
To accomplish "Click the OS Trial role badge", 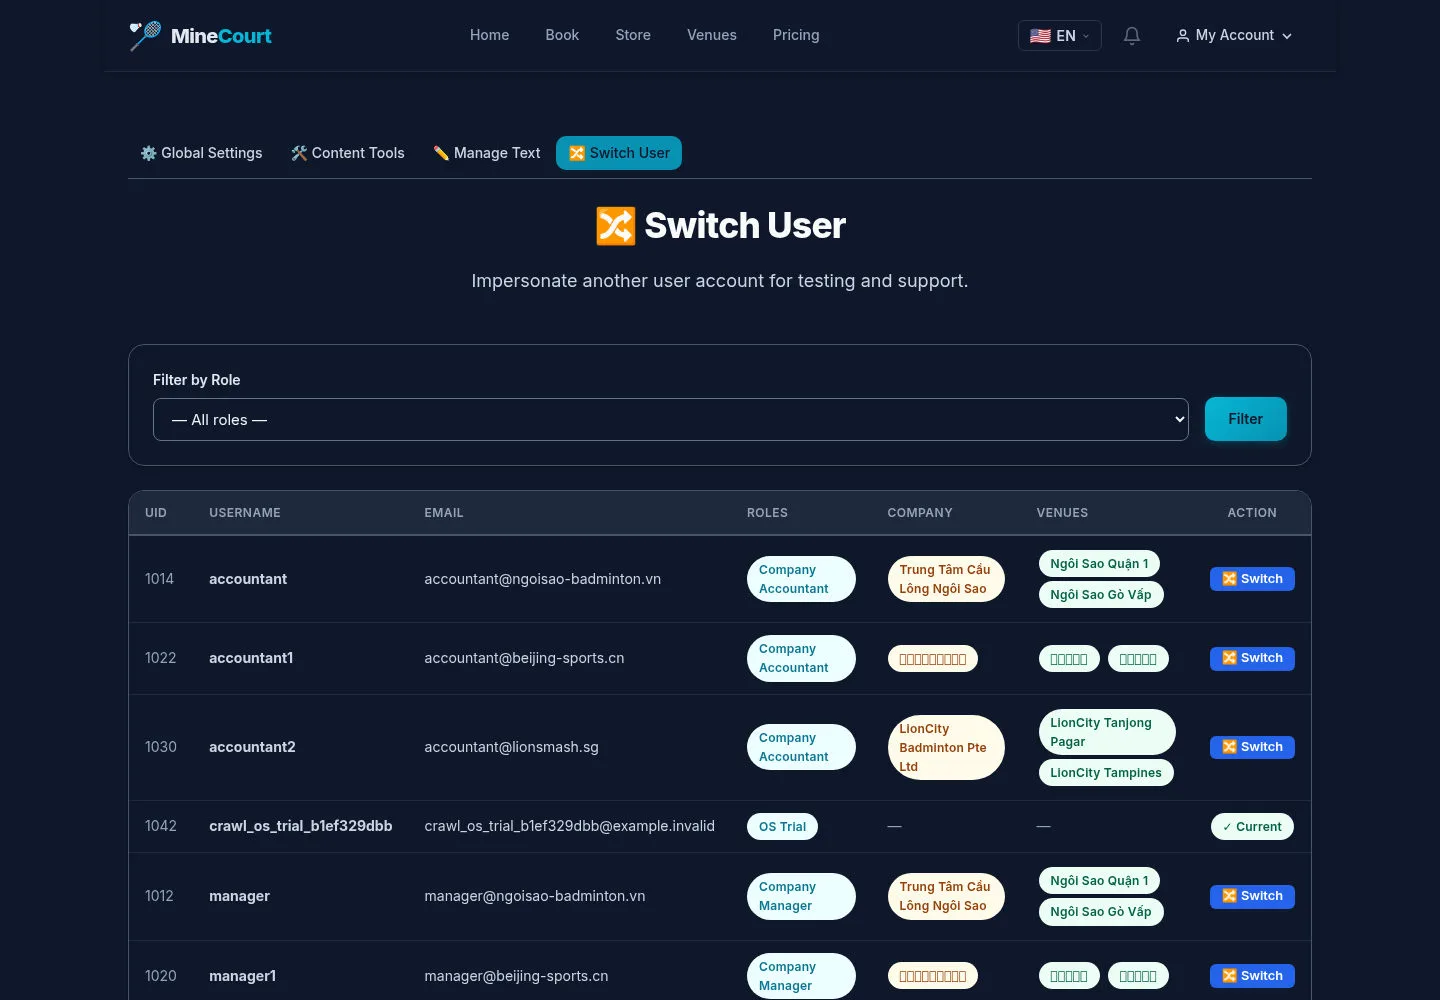I will click(782, 827).
